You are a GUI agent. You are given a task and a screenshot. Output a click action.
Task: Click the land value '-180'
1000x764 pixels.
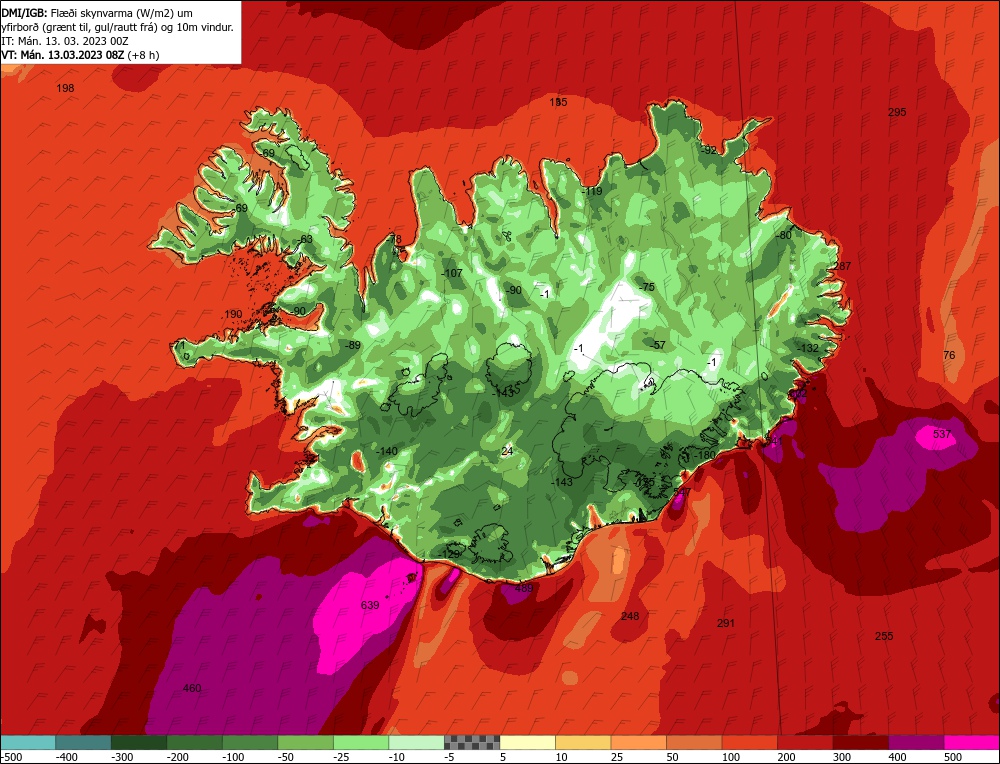[705, 455]
